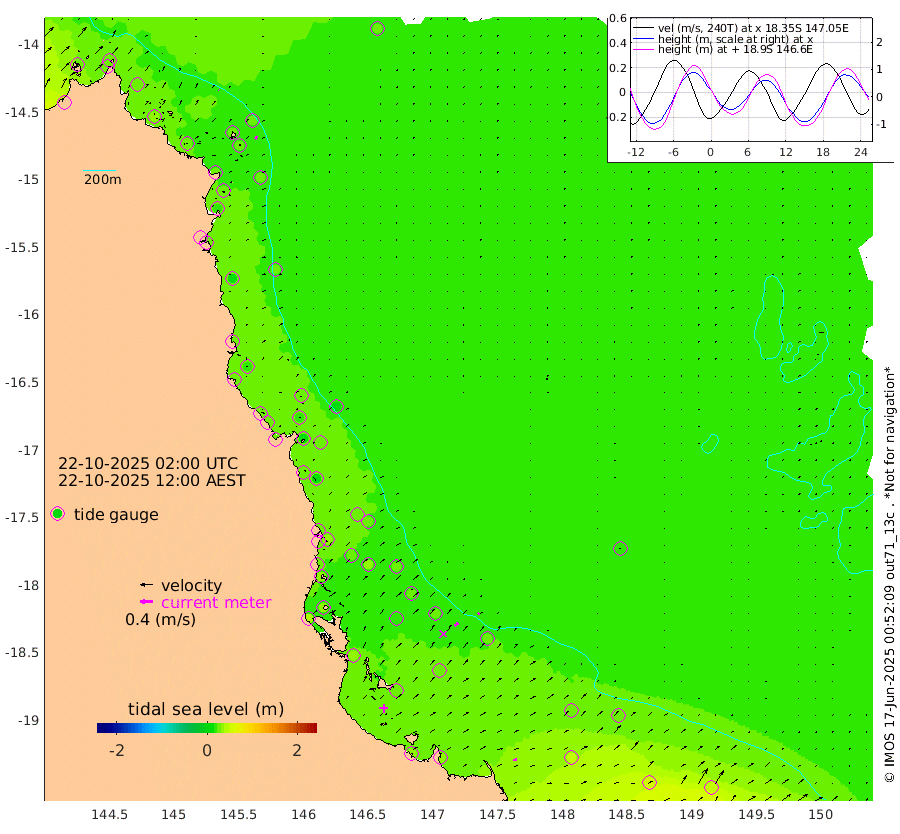Screen dimensions: 900x834
Task: Click the '146' longitude axis label
Action: [x=303, y=814]
